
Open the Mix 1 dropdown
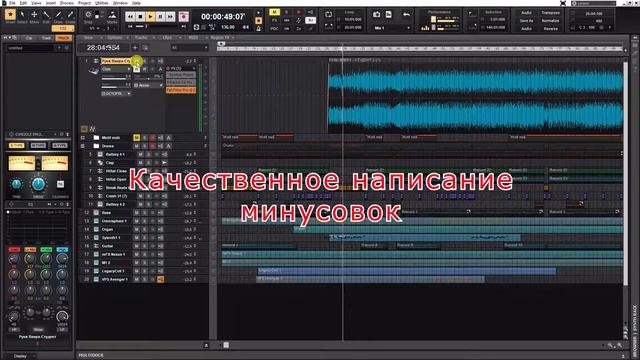(x=392, y=28)
